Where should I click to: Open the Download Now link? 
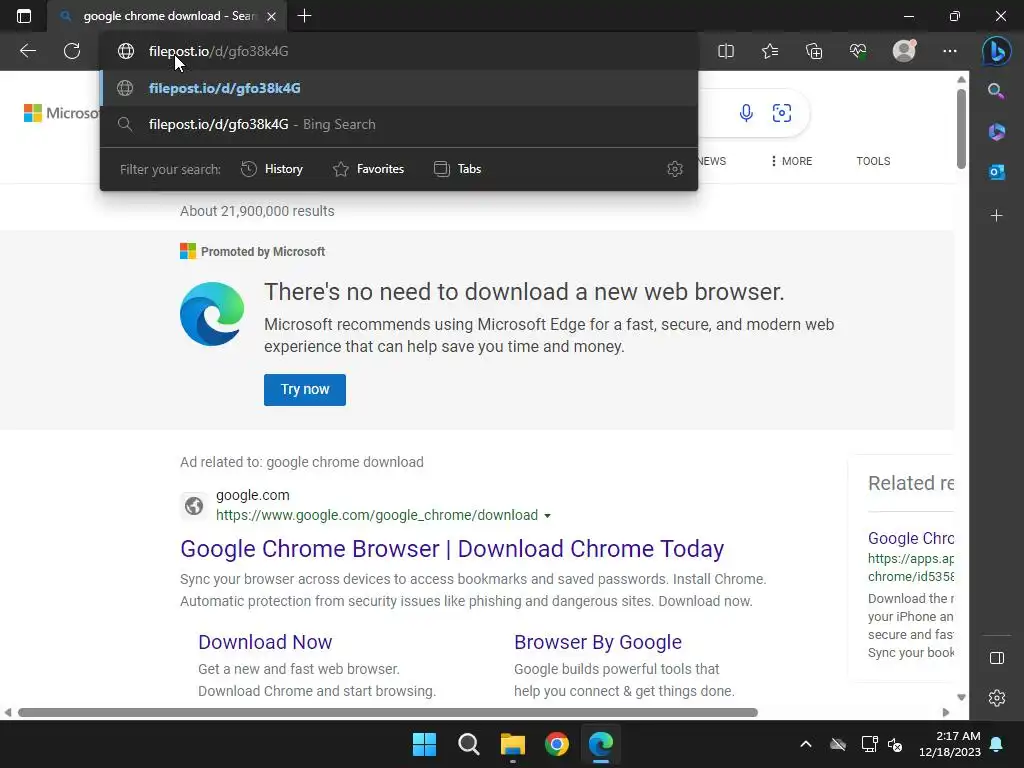(265, 642)
